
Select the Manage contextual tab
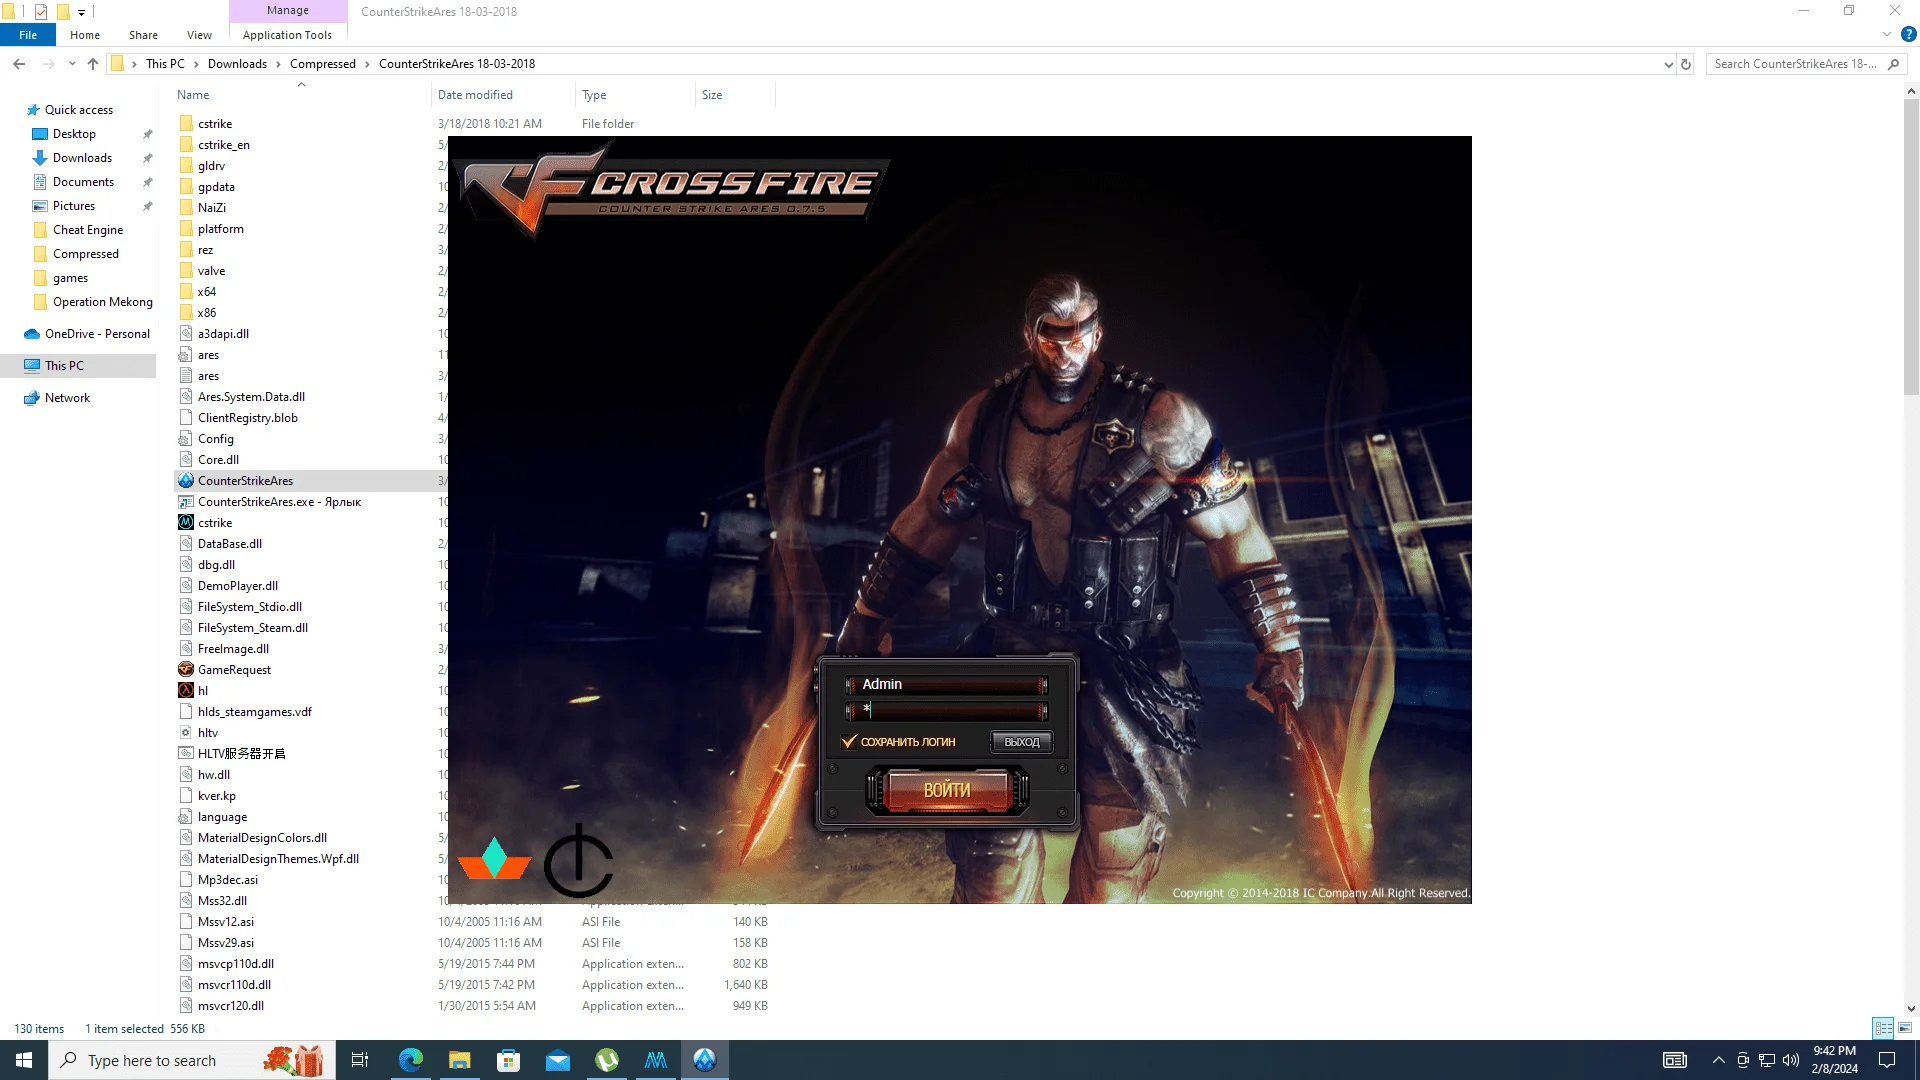[288, 11]
